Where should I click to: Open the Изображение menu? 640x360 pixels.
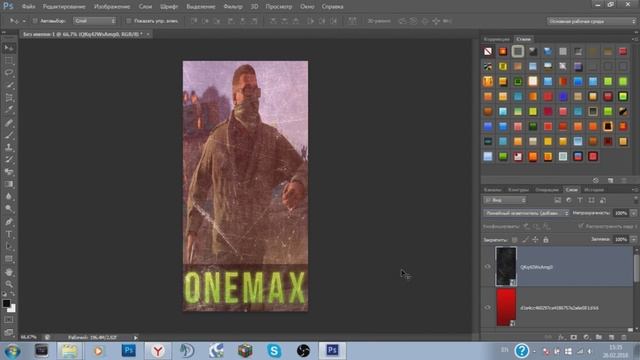[x=112, y=7]
